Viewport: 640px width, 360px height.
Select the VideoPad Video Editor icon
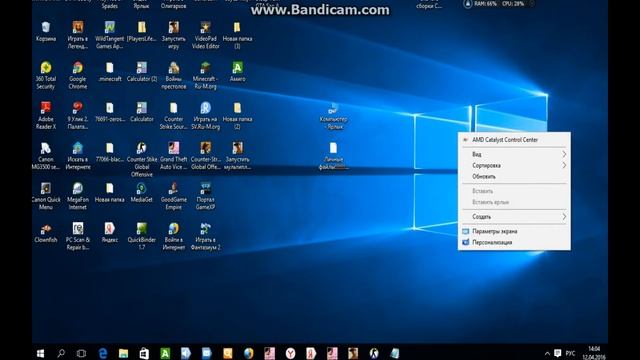[x=205, y=35]
